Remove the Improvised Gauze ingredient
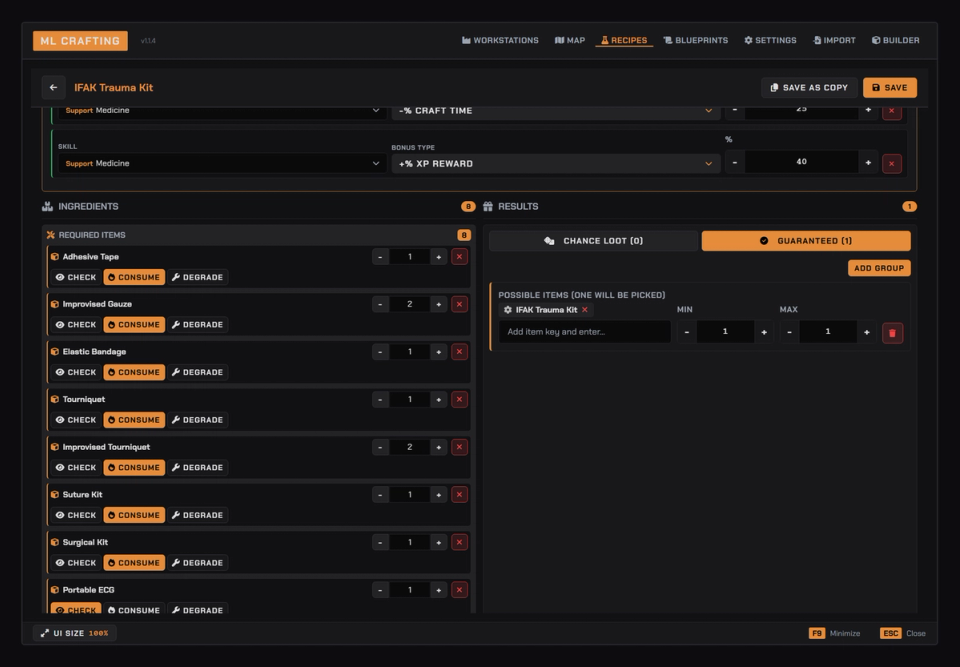Viewport: 960px width, 667px height. point(459,304)
